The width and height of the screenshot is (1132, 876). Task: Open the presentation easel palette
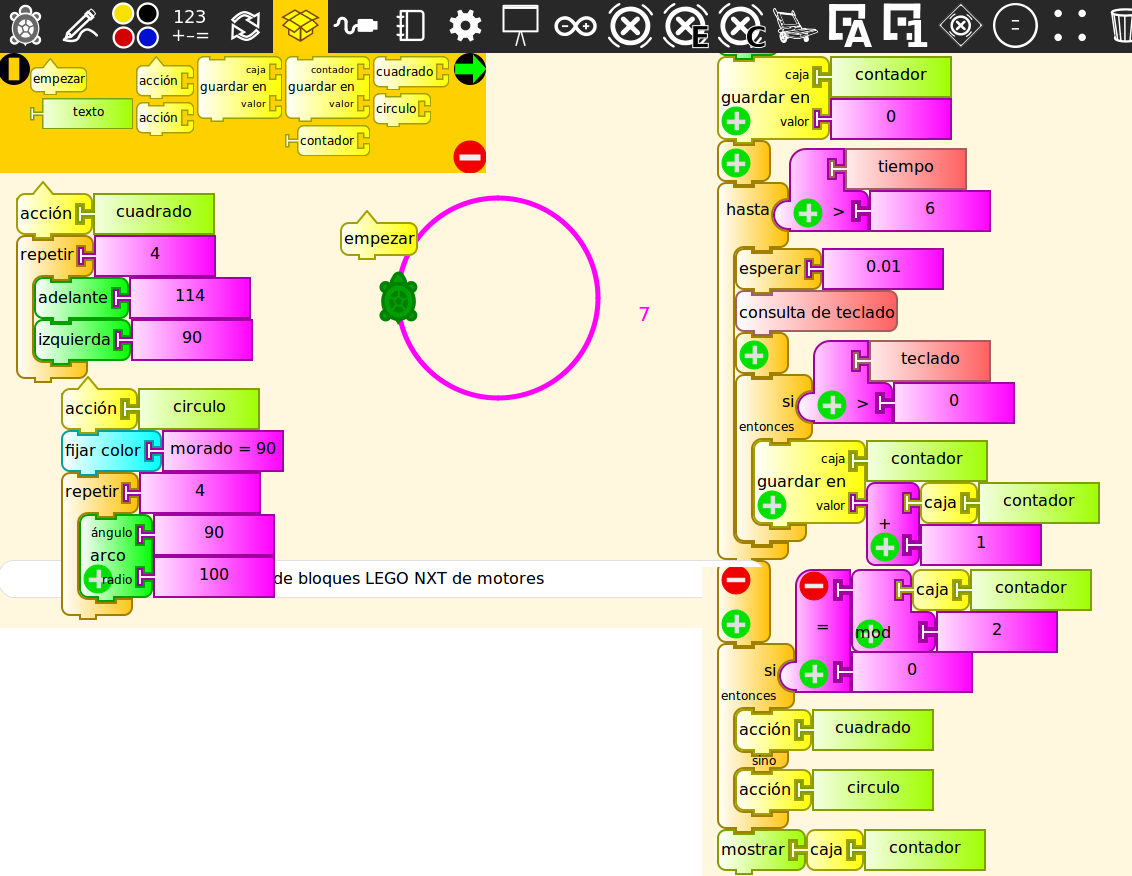[520, 26]
